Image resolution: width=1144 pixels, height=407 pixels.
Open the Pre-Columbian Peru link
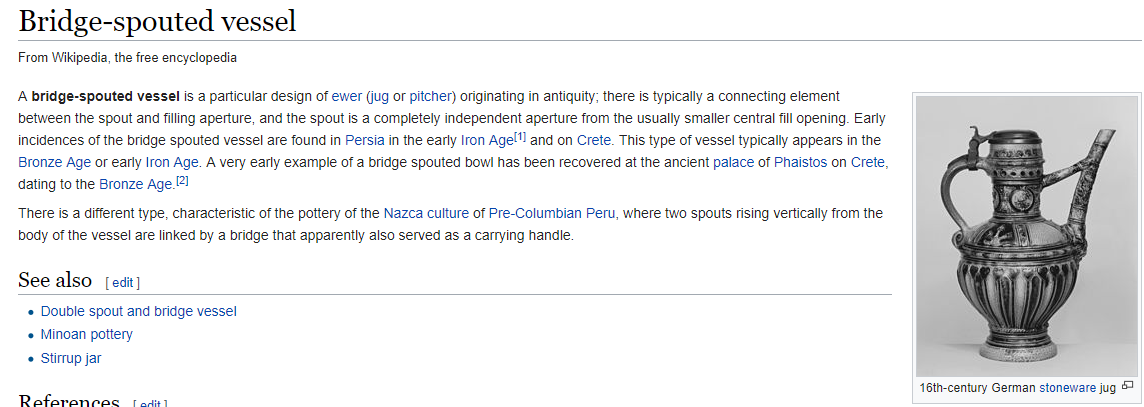(x=552, y=213)
